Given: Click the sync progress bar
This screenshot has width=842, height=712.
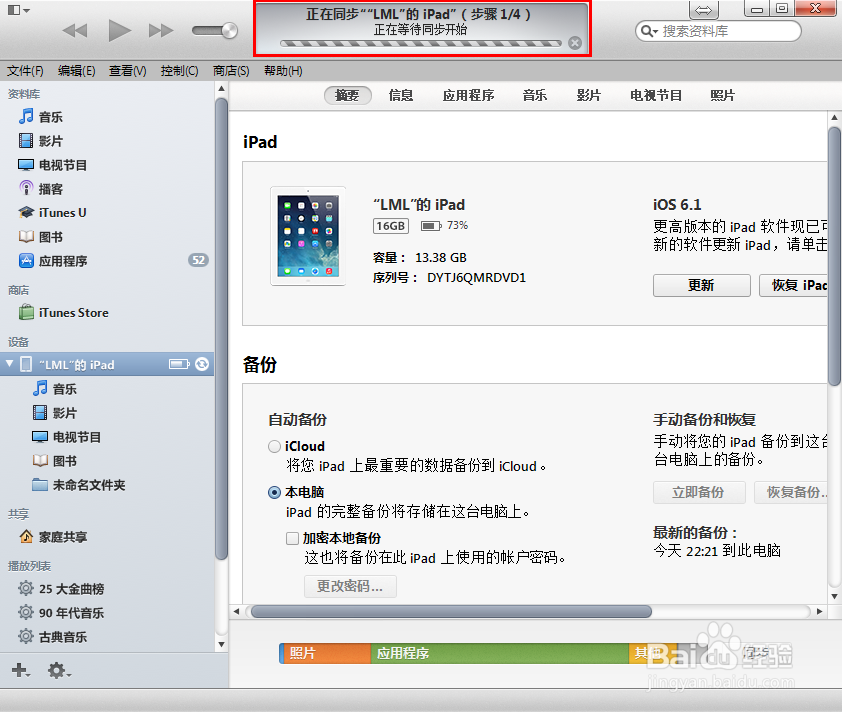Looking at the screenshot, I should point(420,43).
